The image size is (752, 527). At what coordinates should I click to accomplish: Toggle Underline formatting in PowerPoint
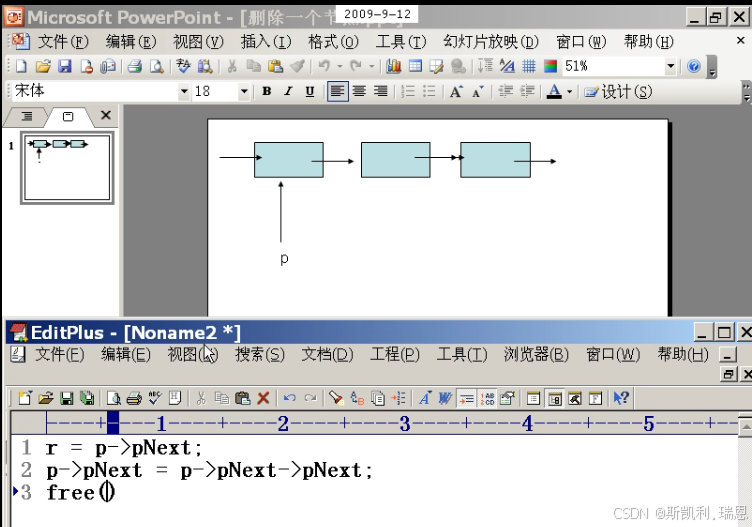click(310, 91)
